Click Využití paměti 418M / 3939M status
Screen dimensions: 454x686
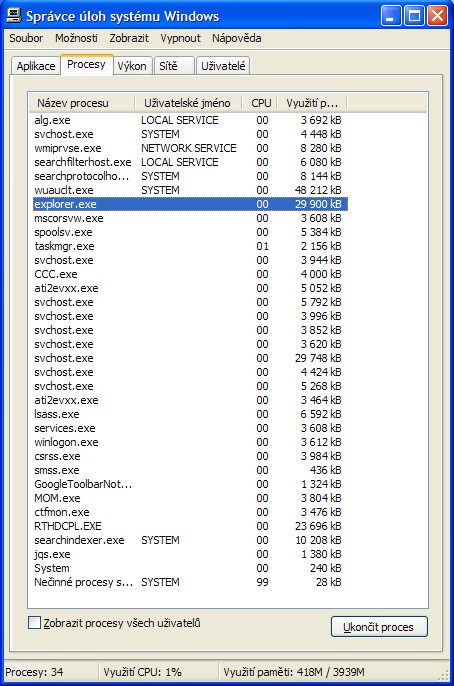(293, 672)
